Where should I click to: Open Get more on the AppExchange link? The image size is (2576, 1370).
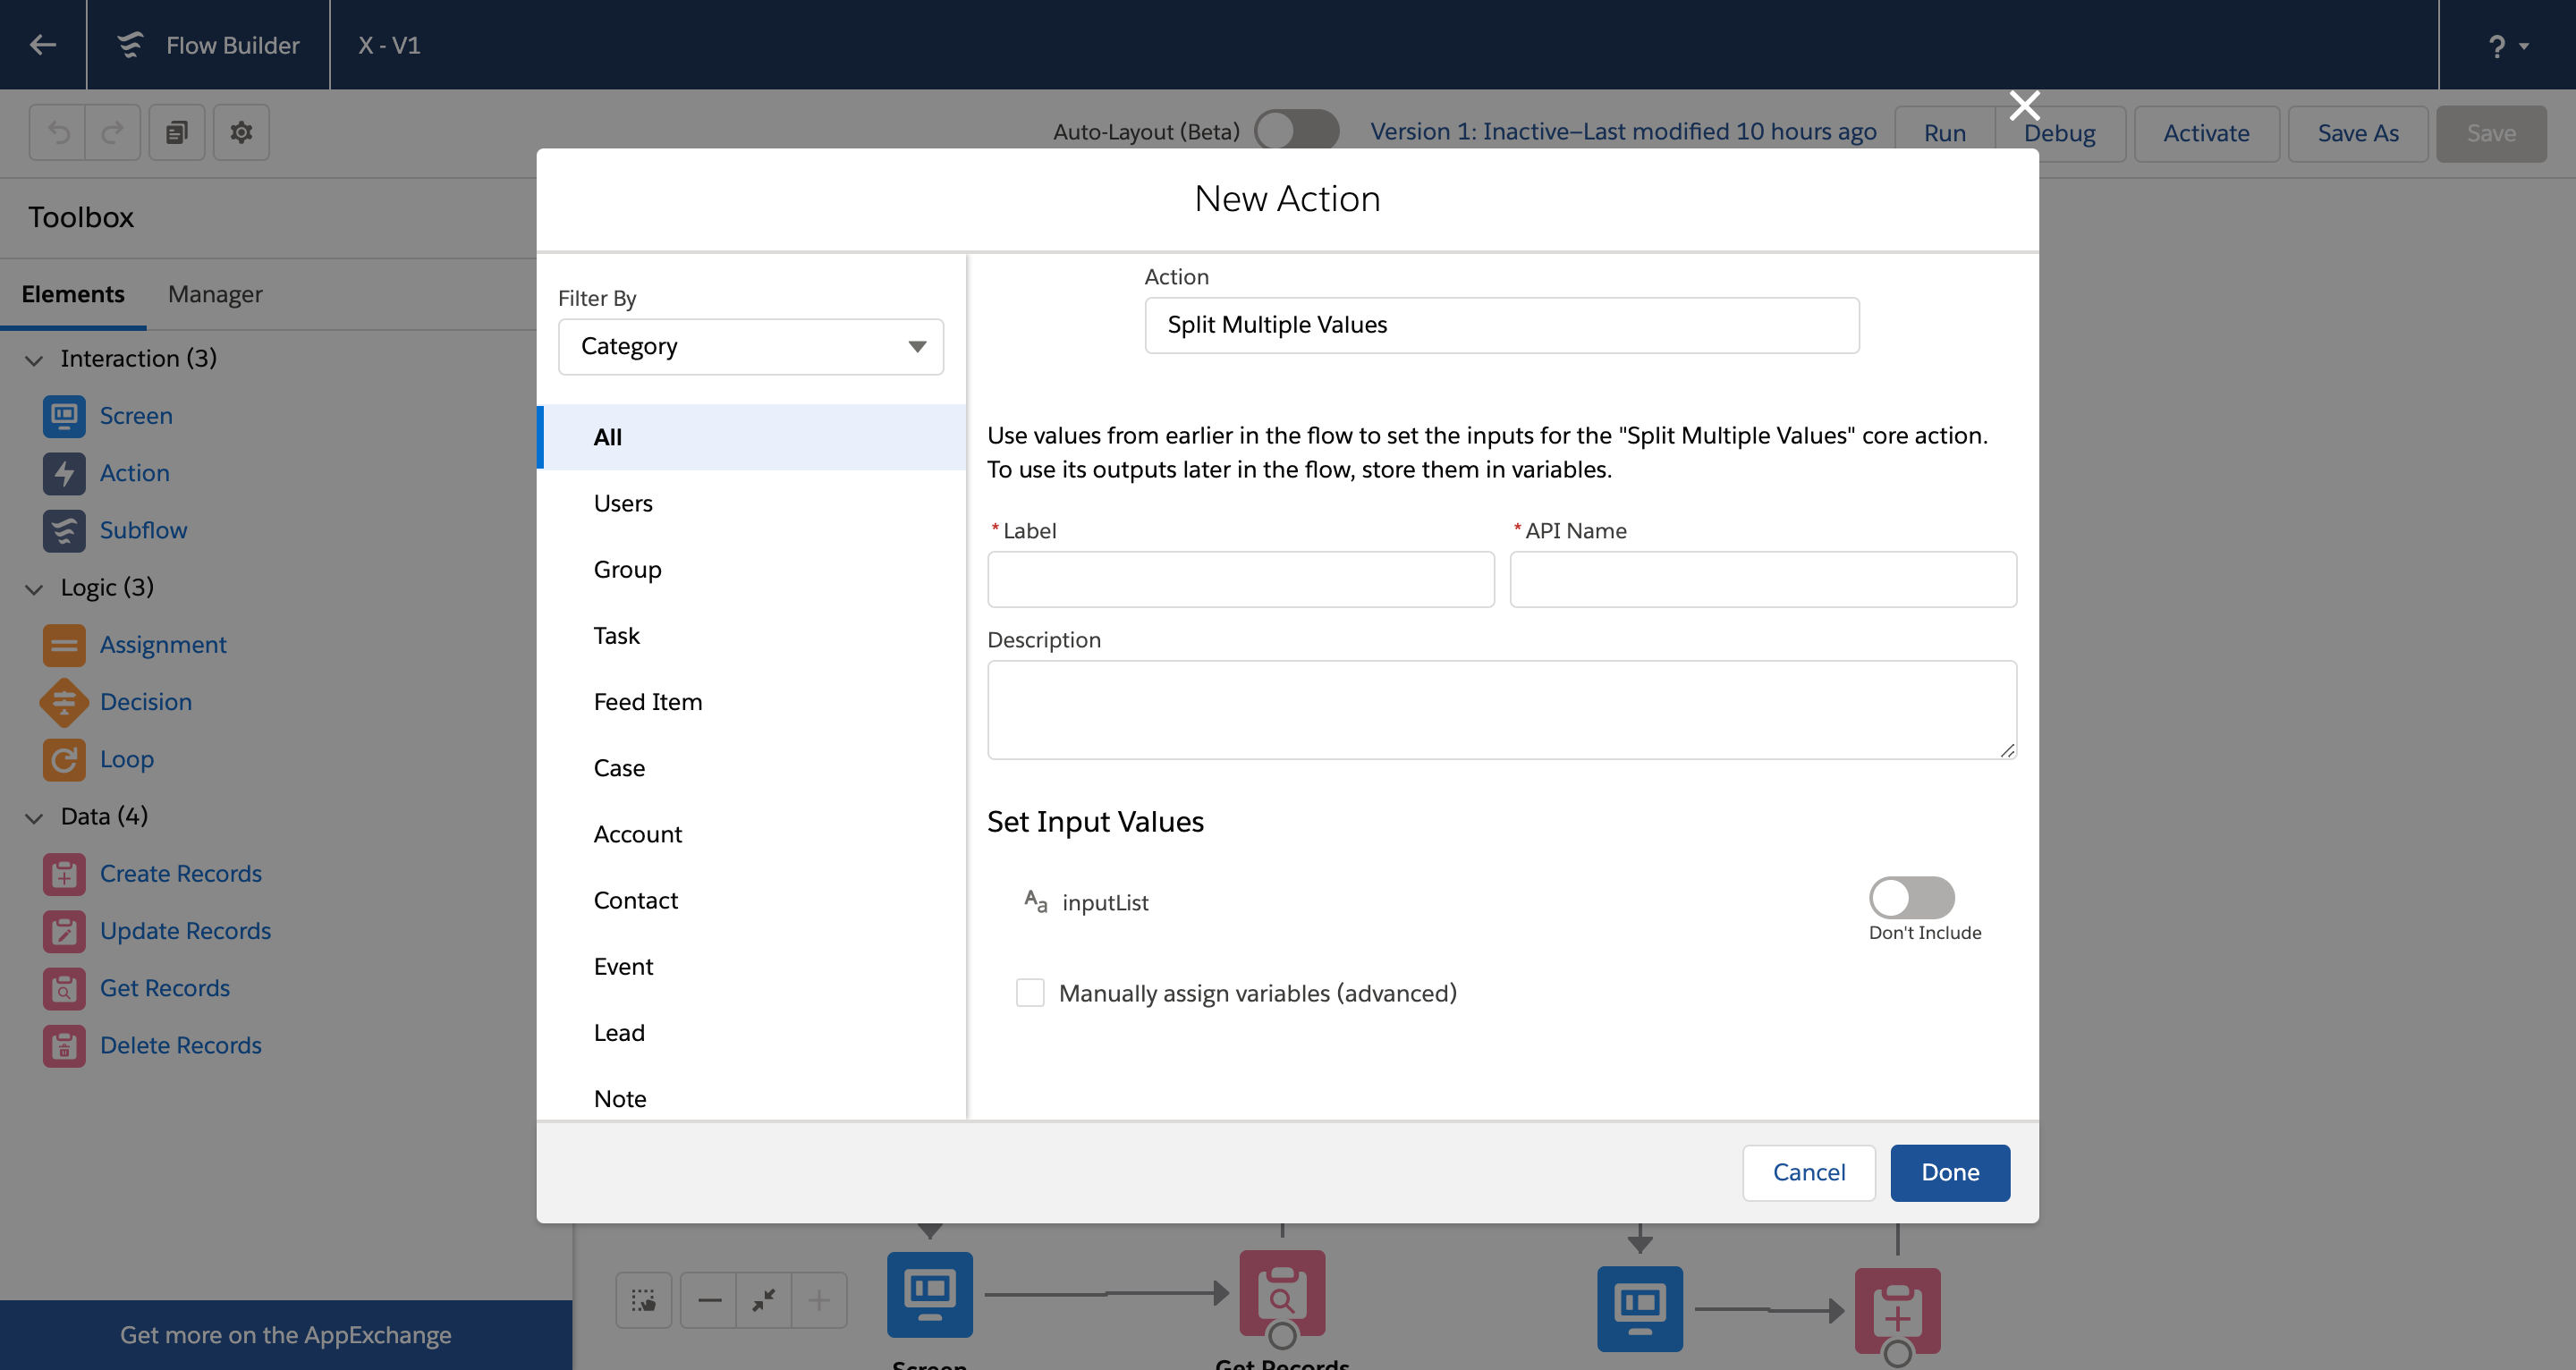[x=286, y=1334]
